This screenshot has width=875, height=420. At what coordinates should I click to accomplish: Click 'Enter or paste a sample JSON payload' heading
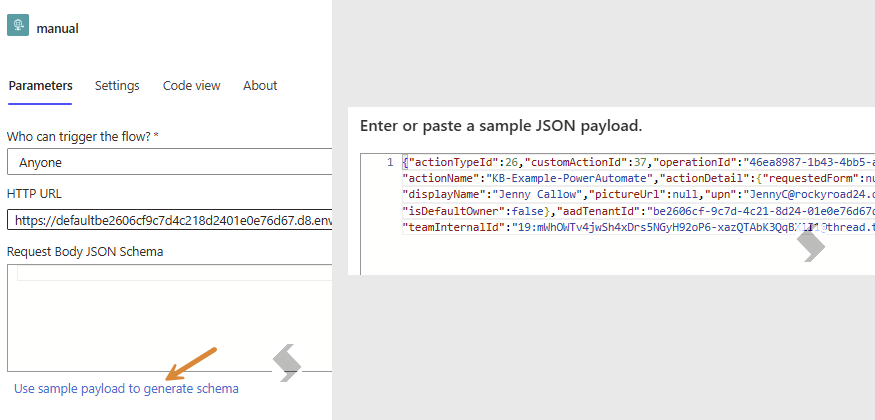coord(501,125)
